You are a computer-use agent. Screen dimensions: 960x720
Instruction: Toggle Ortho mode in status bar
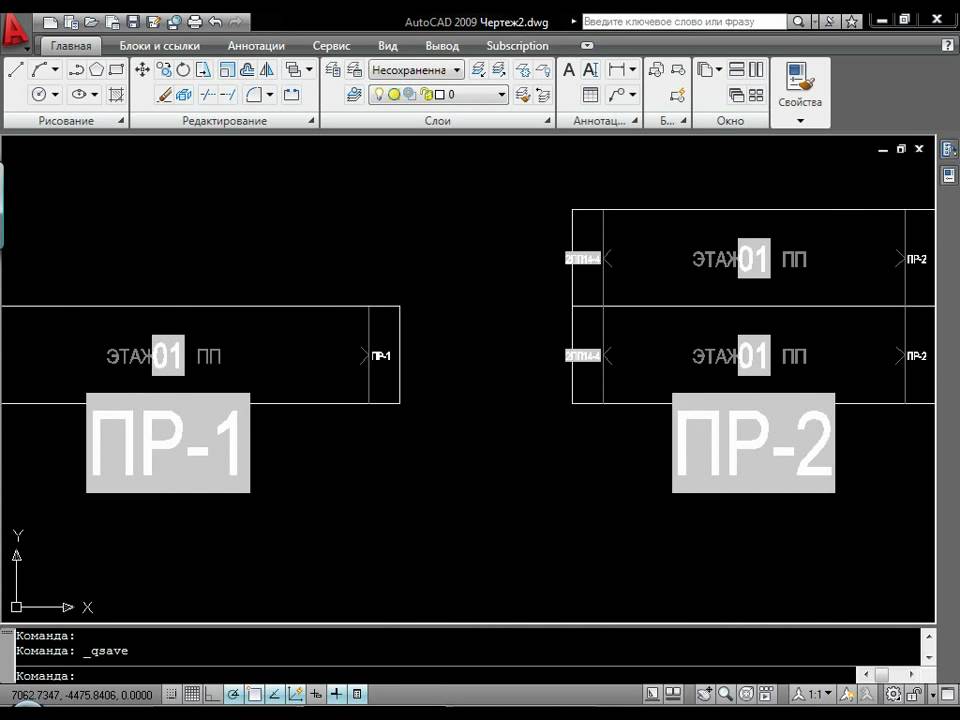(x=212, y=694)
